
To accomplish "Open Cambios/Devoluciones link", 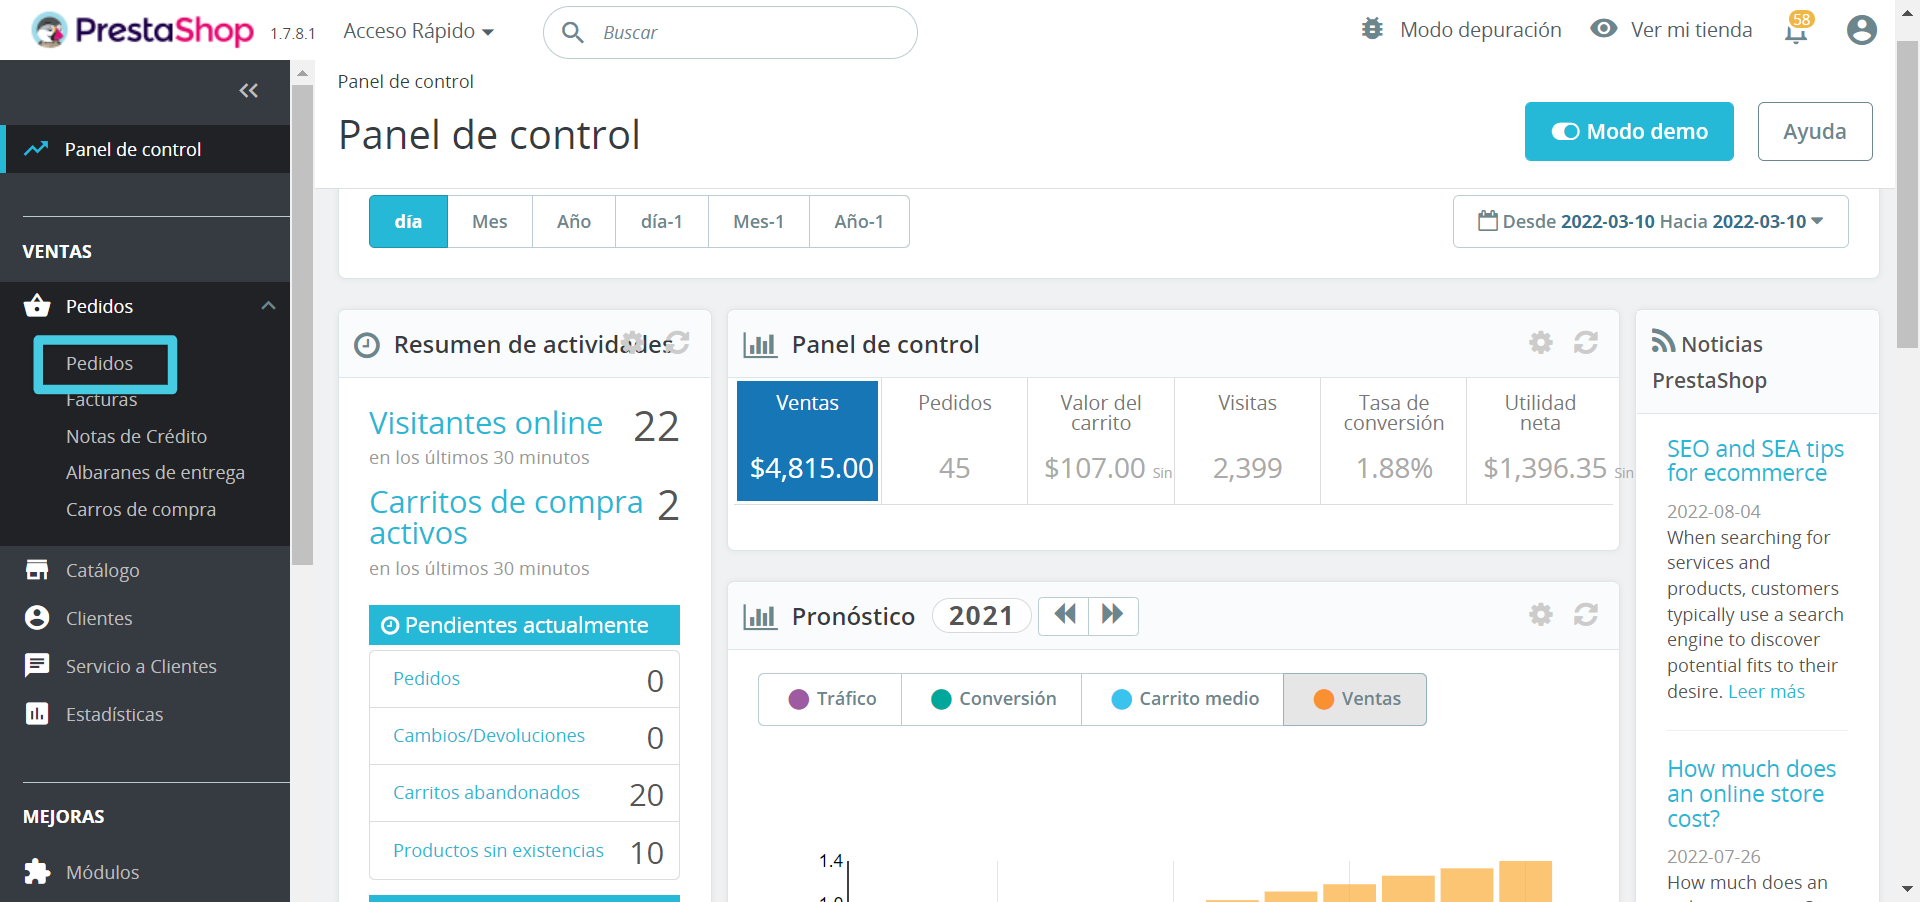I will (489, 735).
